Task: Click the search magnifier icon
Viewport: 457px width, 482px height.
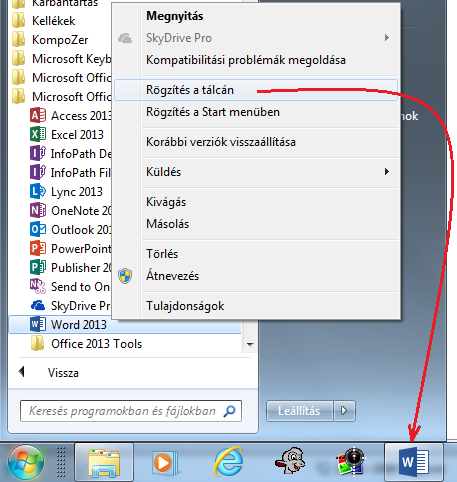Action: (x=229, y=411)
